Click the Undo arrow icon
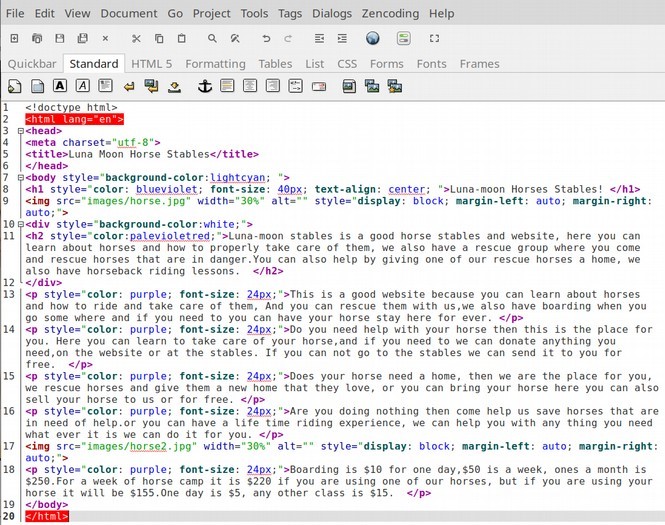Viewport: 665px width, 525px height. [x=266, y=39]
